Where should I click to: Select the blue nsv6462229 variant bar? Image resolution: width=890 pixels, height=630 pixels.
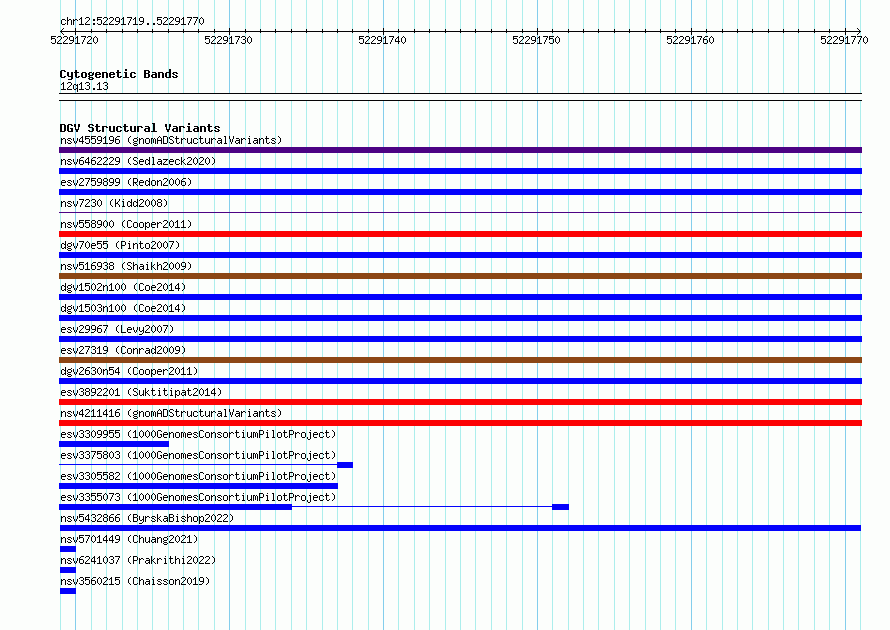[x=460, y=171]
